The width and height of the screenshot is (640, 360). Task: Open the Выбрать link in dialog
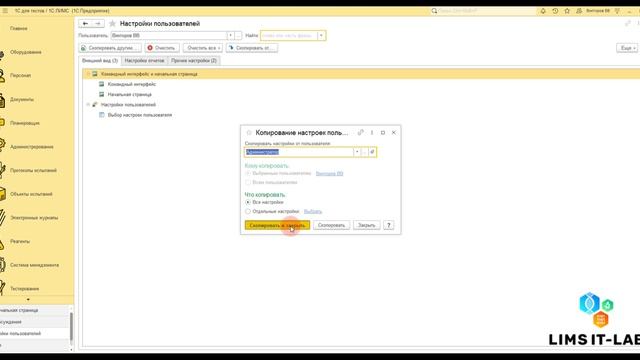pyautogui.click(x=313, y=211)
